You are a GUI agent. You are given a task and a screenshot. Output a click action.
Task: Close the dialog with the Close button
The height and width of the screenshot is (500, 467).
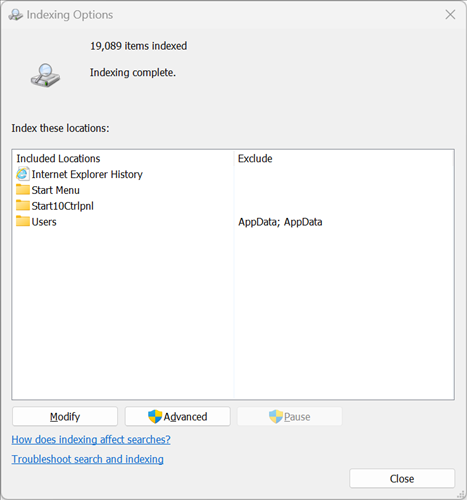click(x=402, y=479)
